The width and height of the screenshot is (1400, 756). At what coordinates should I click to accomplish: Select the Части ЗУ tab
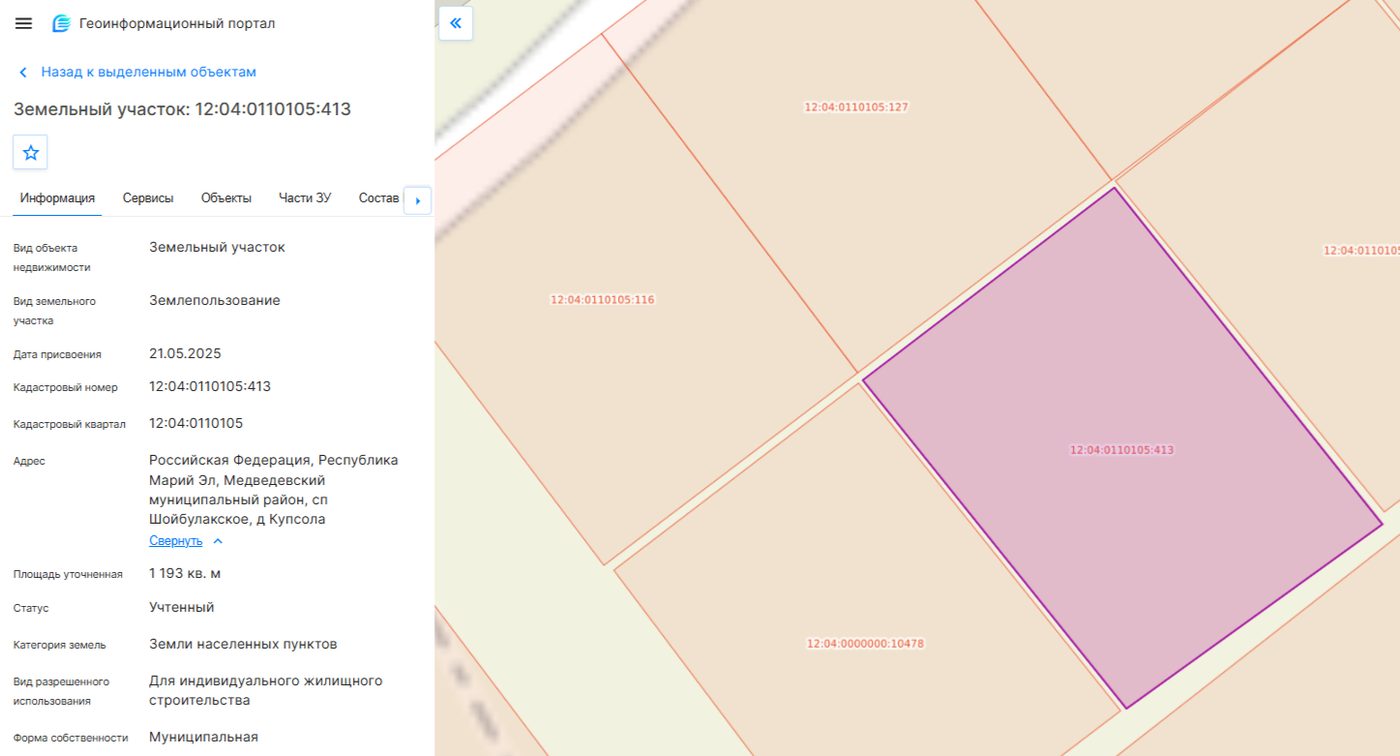[x=305, y=198]
